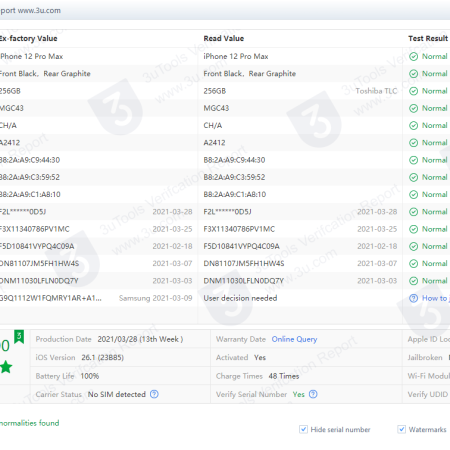The height and width of the screenshot is (450, 450).
Task: Click the Normal check icon in iPhone 12 Pro Max row
Action: (x=413, y=57)
